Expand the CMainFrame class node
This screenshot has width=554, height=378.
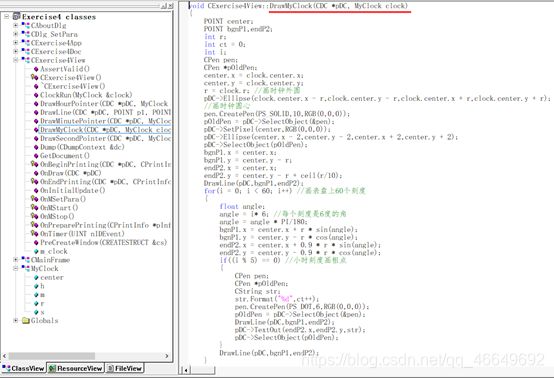pos(16,260)
